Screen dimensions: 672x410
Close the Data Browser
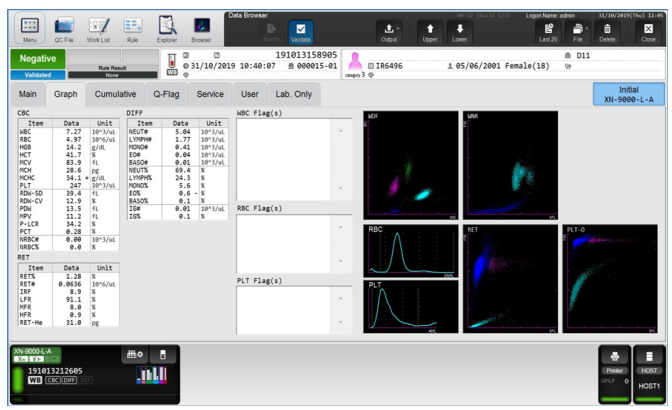click(648, 32)
